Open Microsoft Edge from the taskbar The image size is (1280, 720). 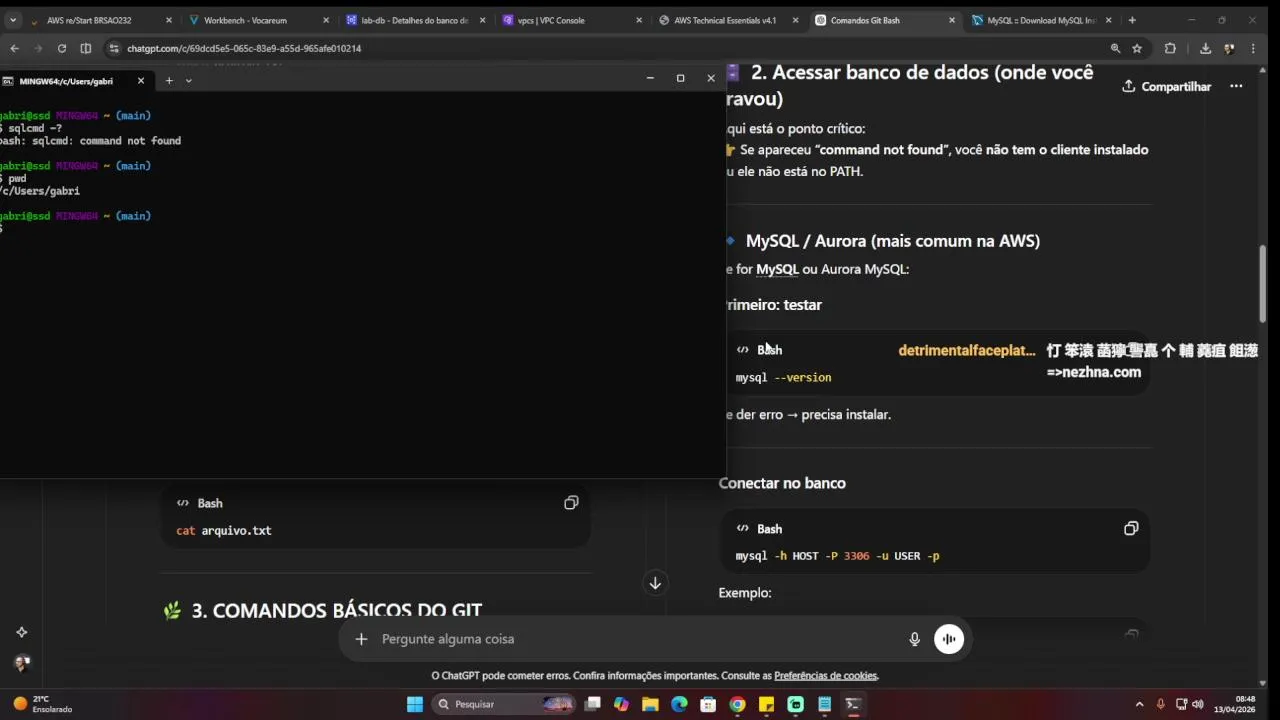click(679, 704)
